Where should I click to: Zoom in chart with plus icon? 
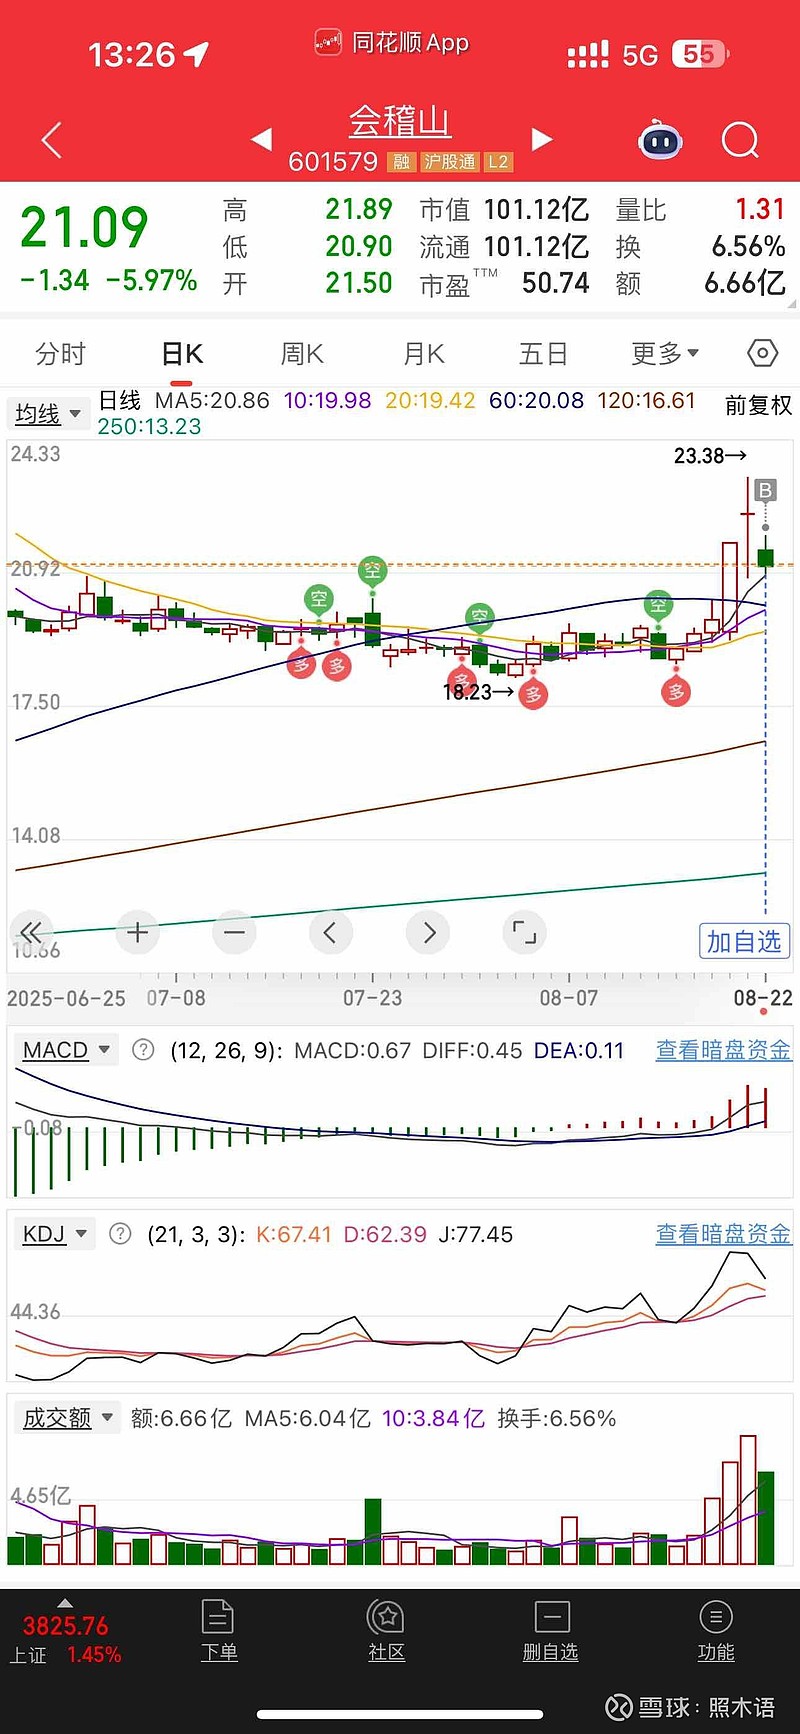pyautogui.click(x=138, y=933)
